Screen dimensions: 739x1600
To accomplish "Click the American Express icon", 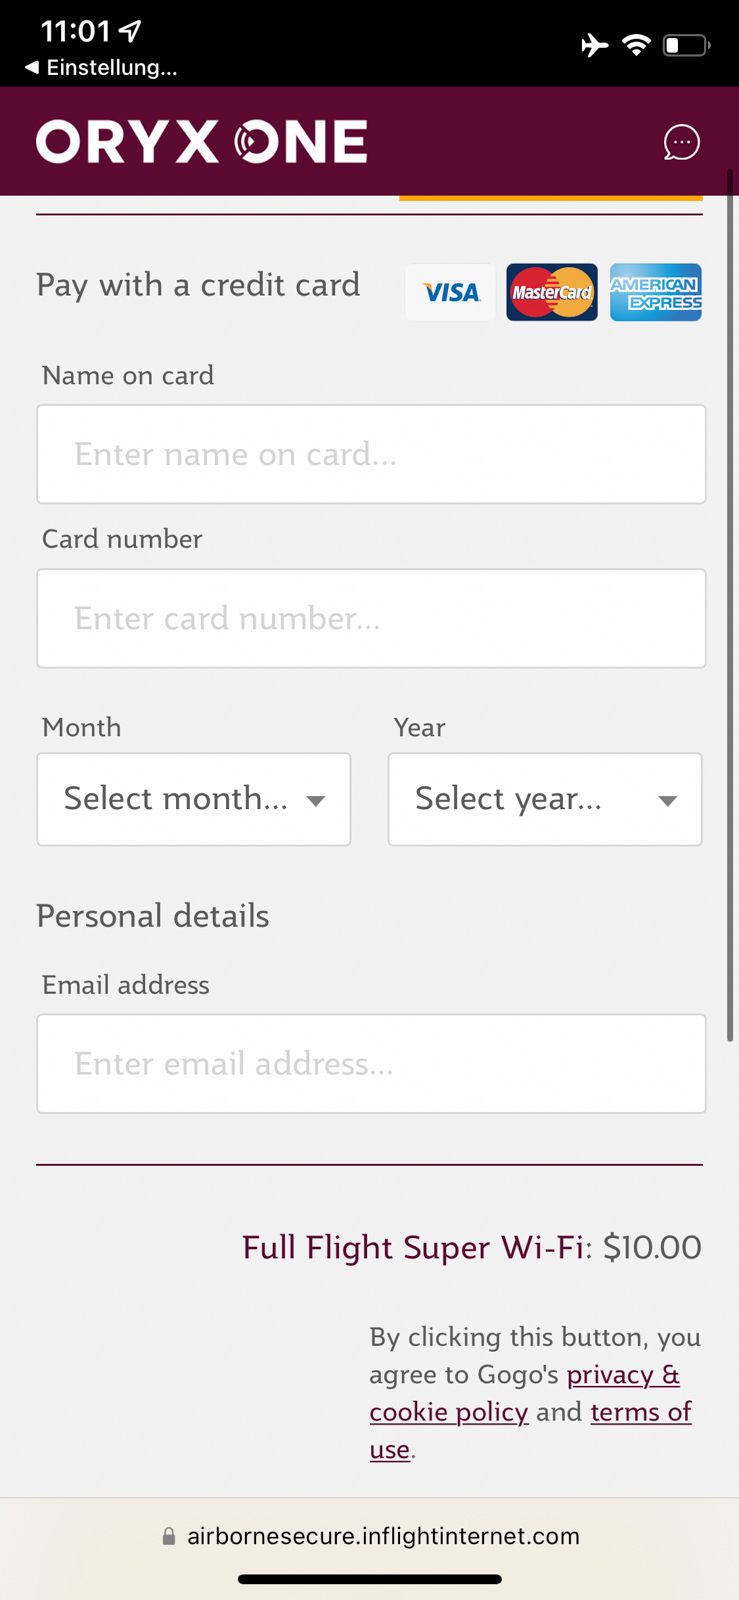I will click(656, 292).
